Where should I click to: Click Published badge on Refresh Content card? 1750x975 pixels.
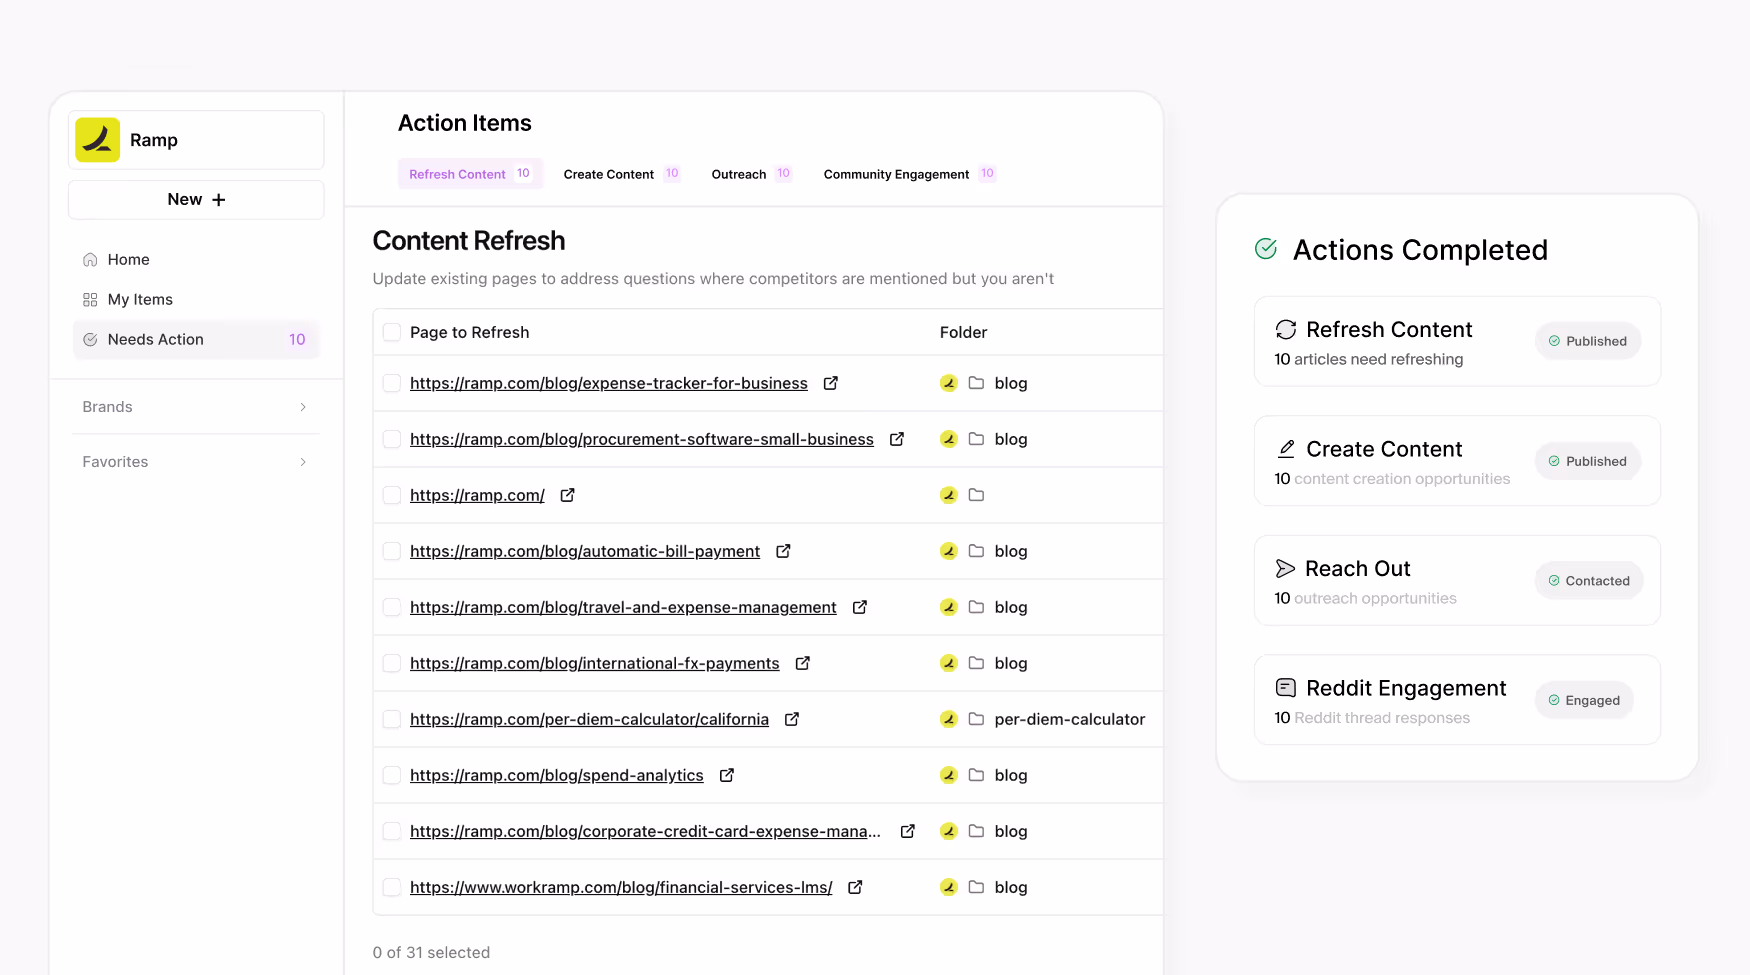(1588, 341)
